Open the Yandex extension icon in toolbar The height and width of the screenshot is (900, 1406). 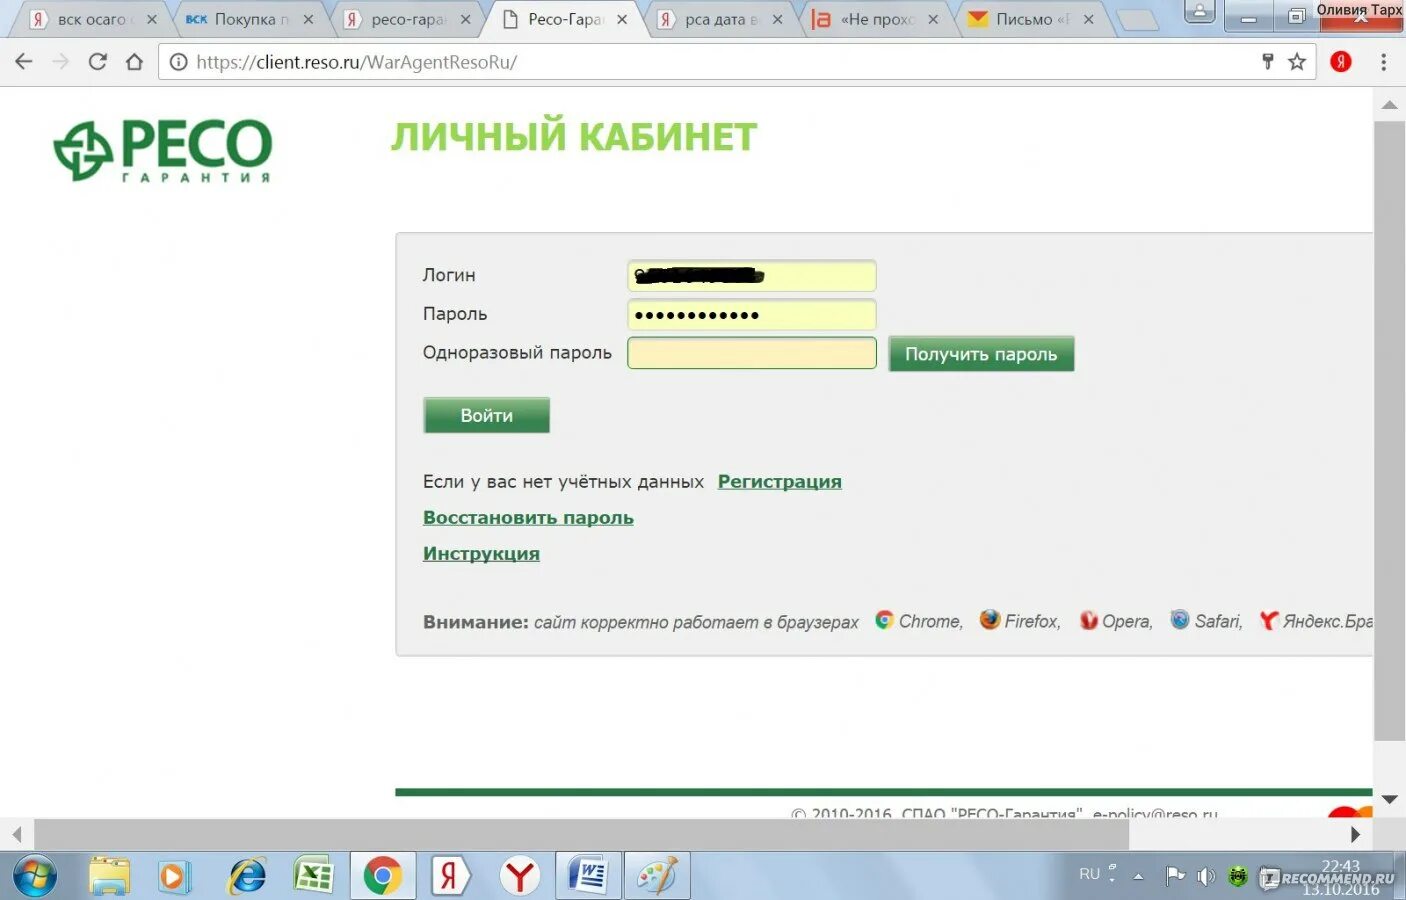(x=1341, y=62)
